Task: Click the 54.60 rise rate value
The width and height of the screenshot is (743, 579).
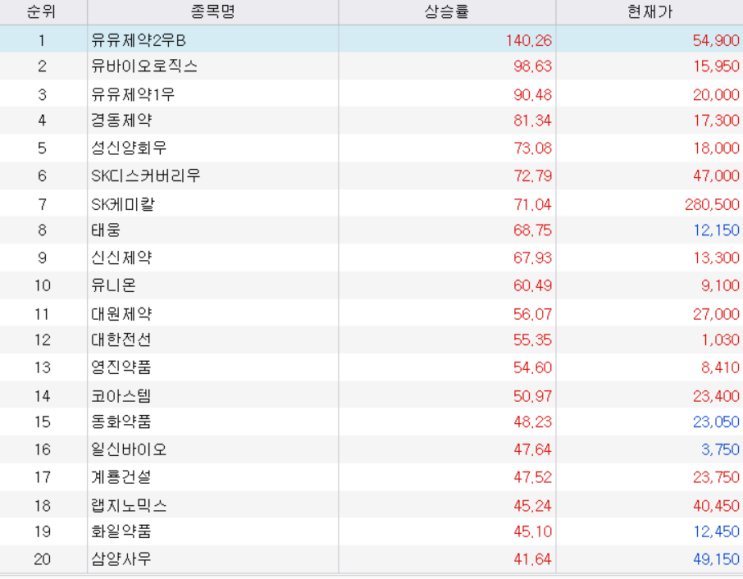Action: click(533, 367)
